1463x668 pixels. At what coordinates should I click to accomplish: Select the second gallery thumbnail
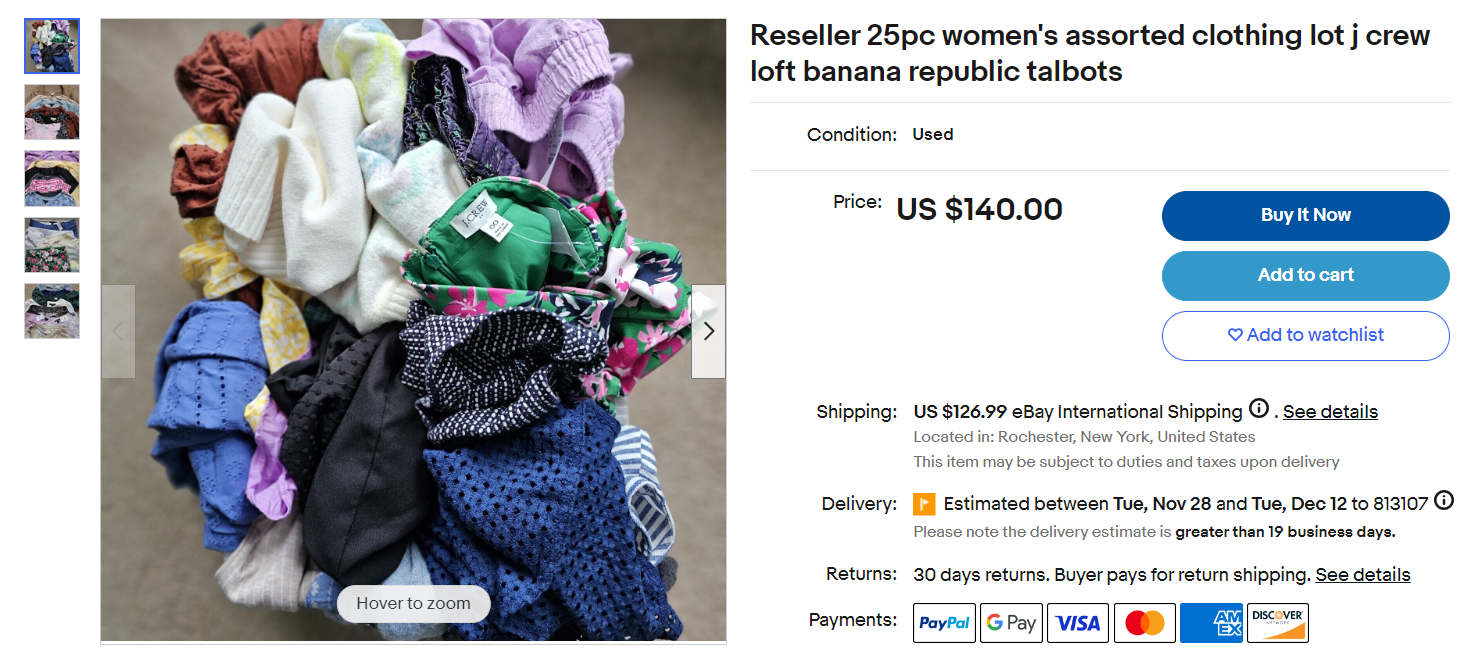pyautogui.click(x=52, y=112)
